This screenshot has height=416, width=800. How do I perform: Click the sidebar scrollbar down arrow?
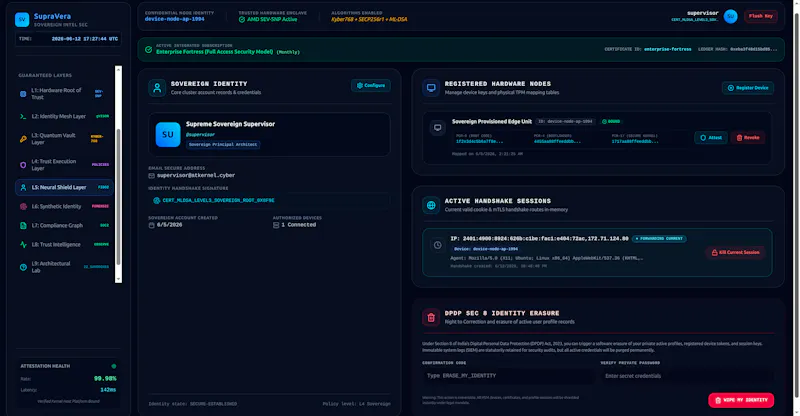point(118,279)
